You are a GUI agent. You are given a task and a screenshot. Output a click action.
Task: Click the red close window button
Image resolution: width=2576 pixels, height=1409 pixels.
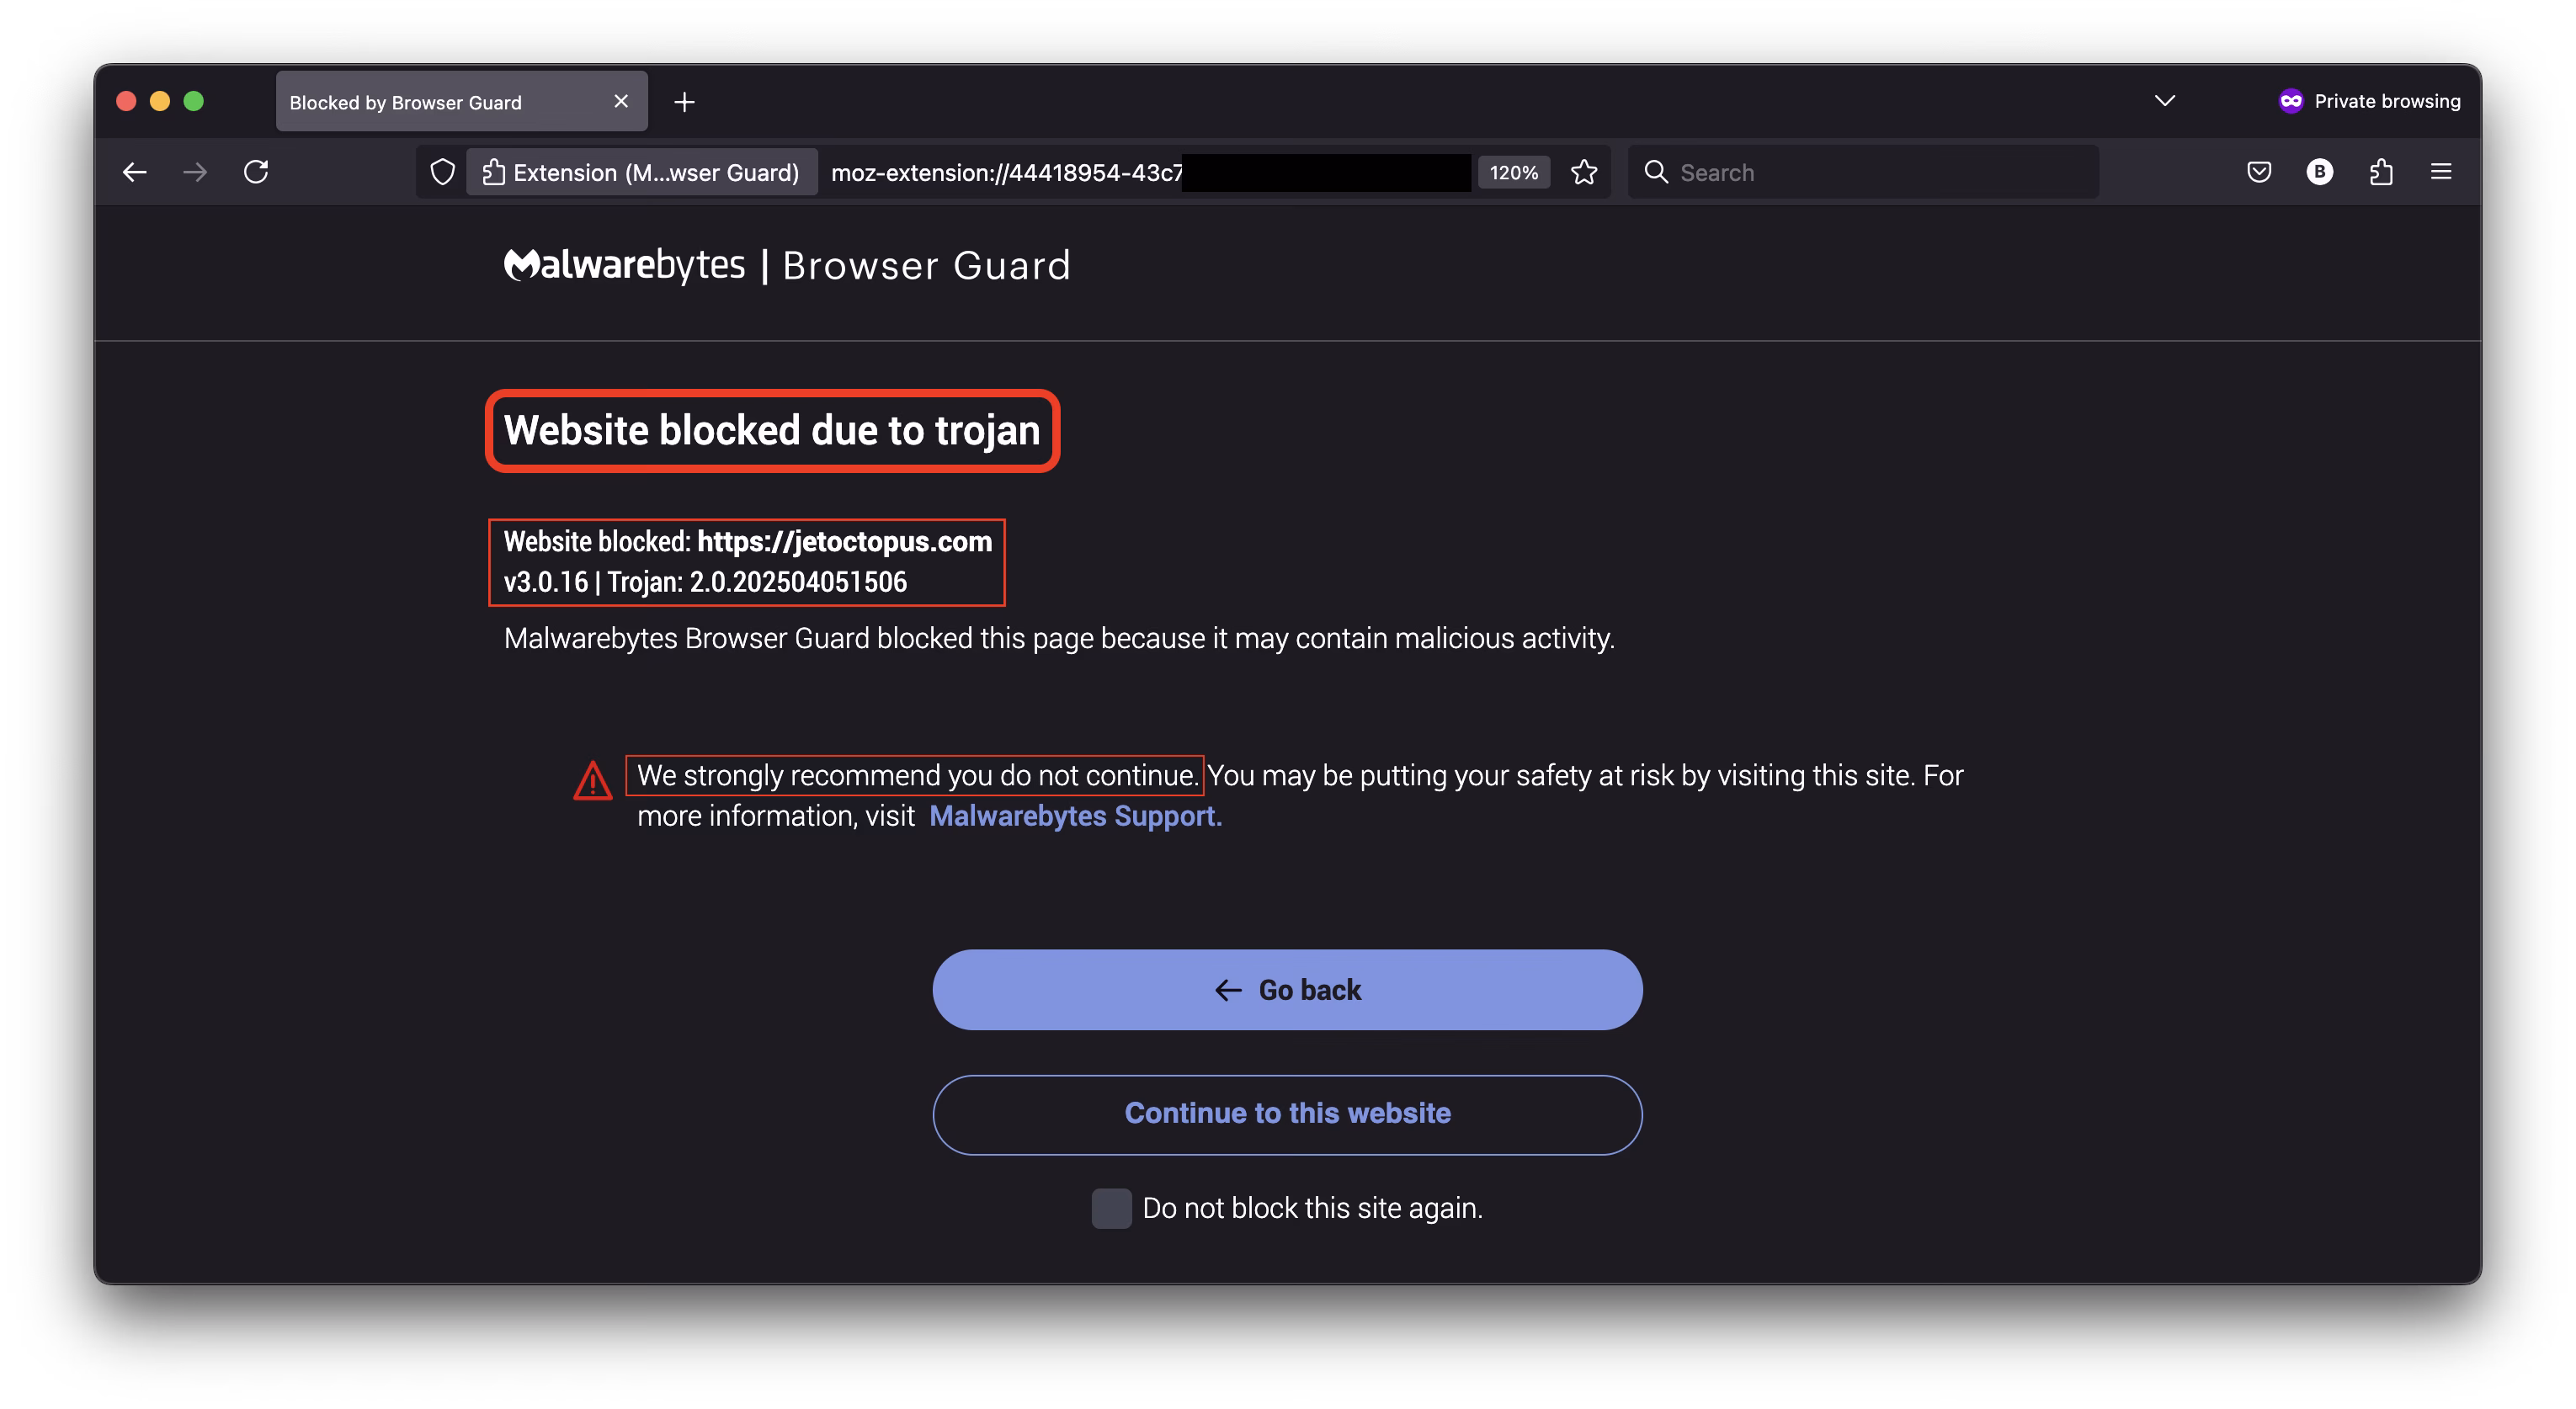pyautogui.click(x=126, y=101)
